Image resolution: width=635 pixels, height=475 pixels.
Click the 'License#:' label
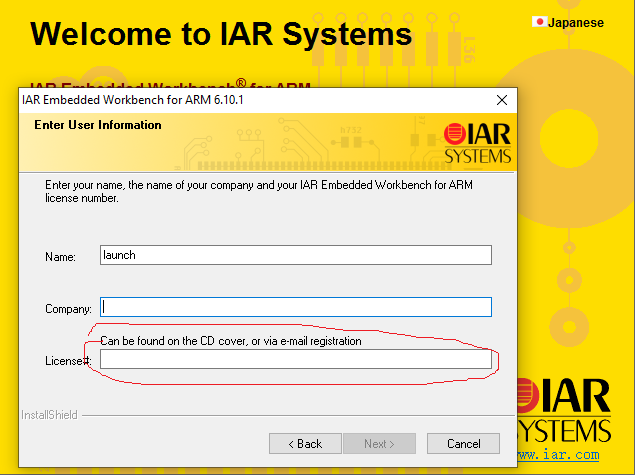tap(68, 361)
